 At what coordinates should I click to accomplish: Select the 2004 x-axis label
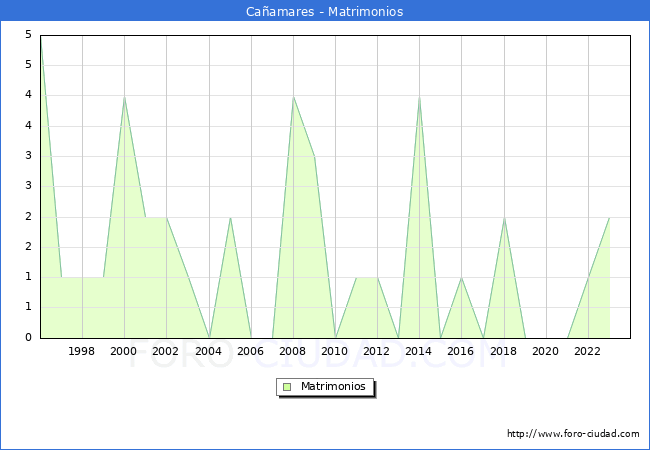208,351
